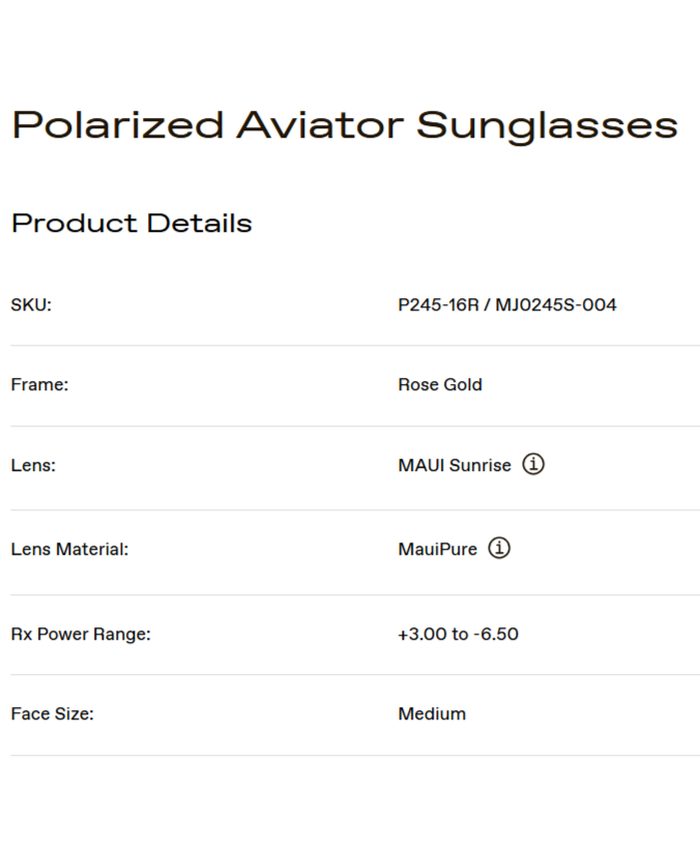Select the MAUI Sunrise lens text
The height and width of the screenshot is (850, 700).
click(x=454, y=466)
